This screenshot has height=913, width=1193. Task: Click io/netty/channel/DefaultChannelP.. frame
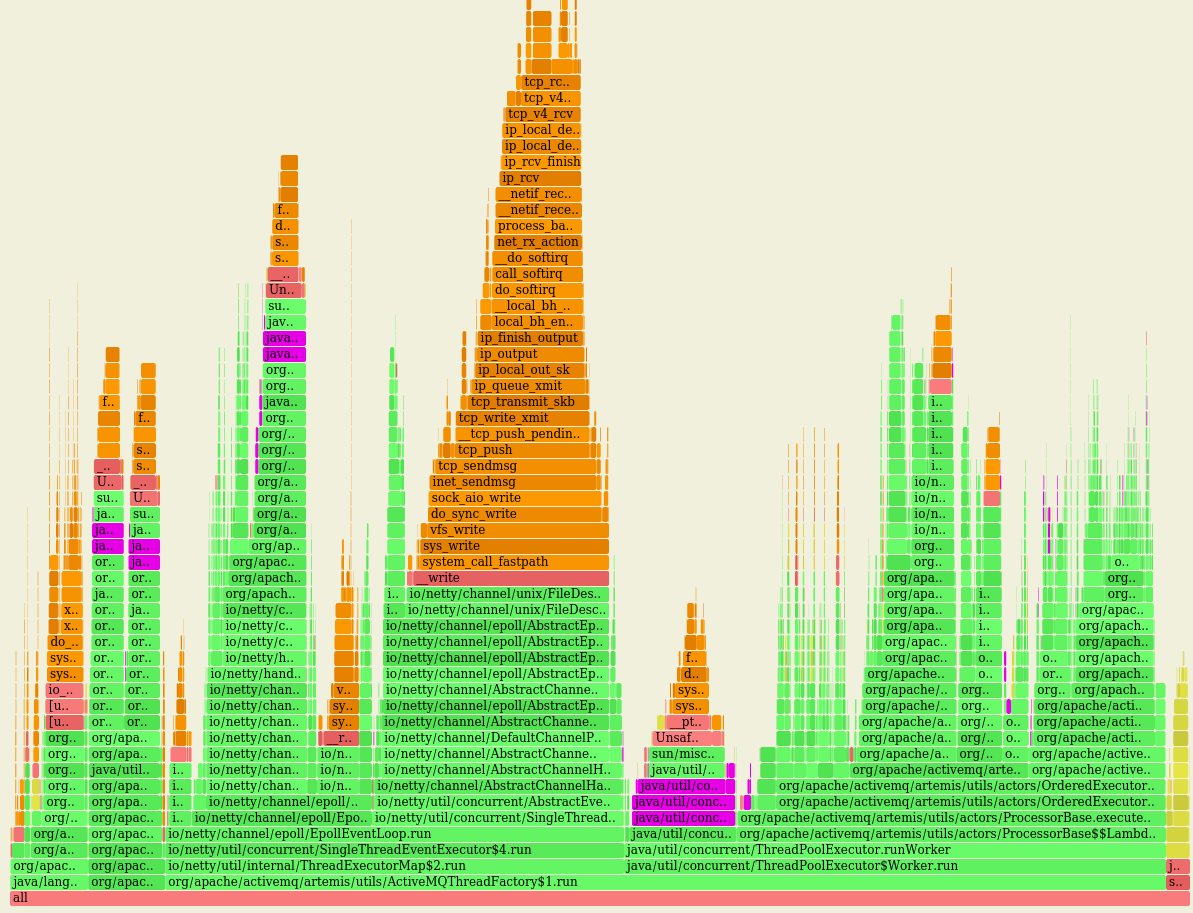coord(502,738)
